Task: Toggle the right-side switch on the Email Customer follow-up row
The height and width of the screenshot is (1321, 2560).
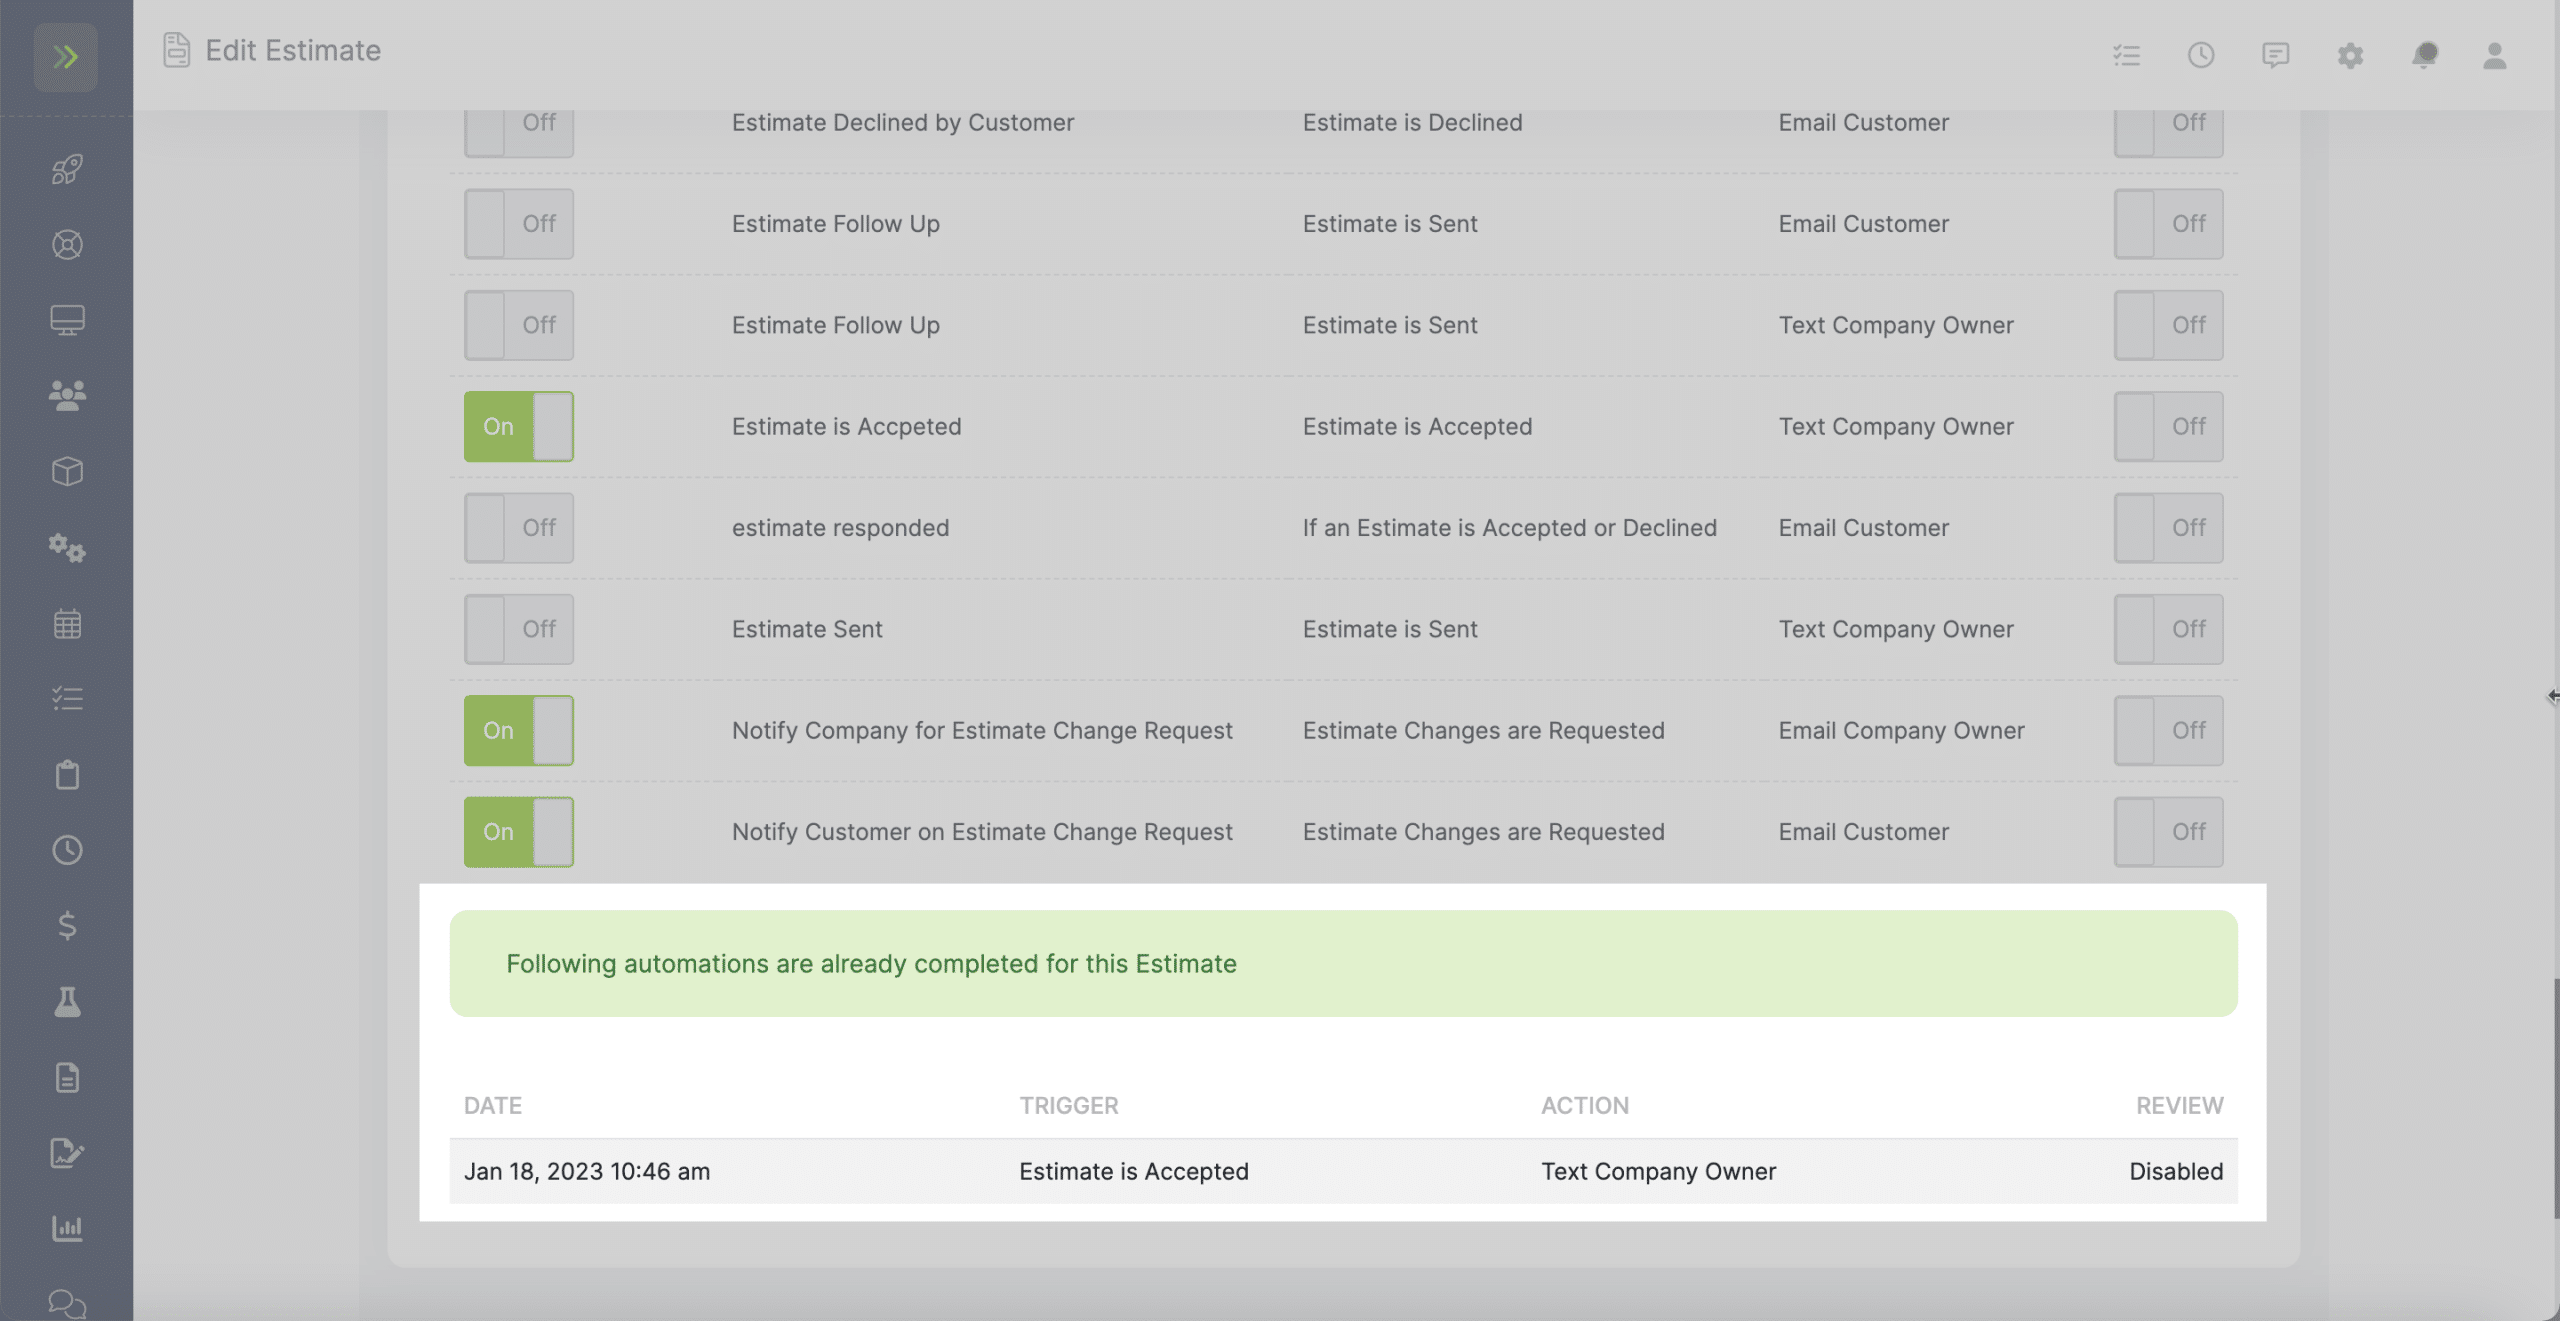Action: [2168, 224]
